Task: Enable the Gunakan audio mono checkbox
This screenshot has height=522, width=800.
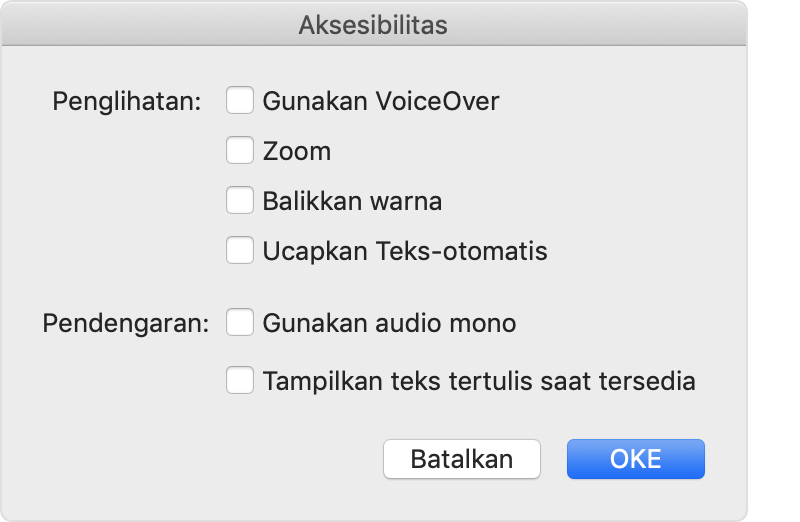Action: point(240,323)
